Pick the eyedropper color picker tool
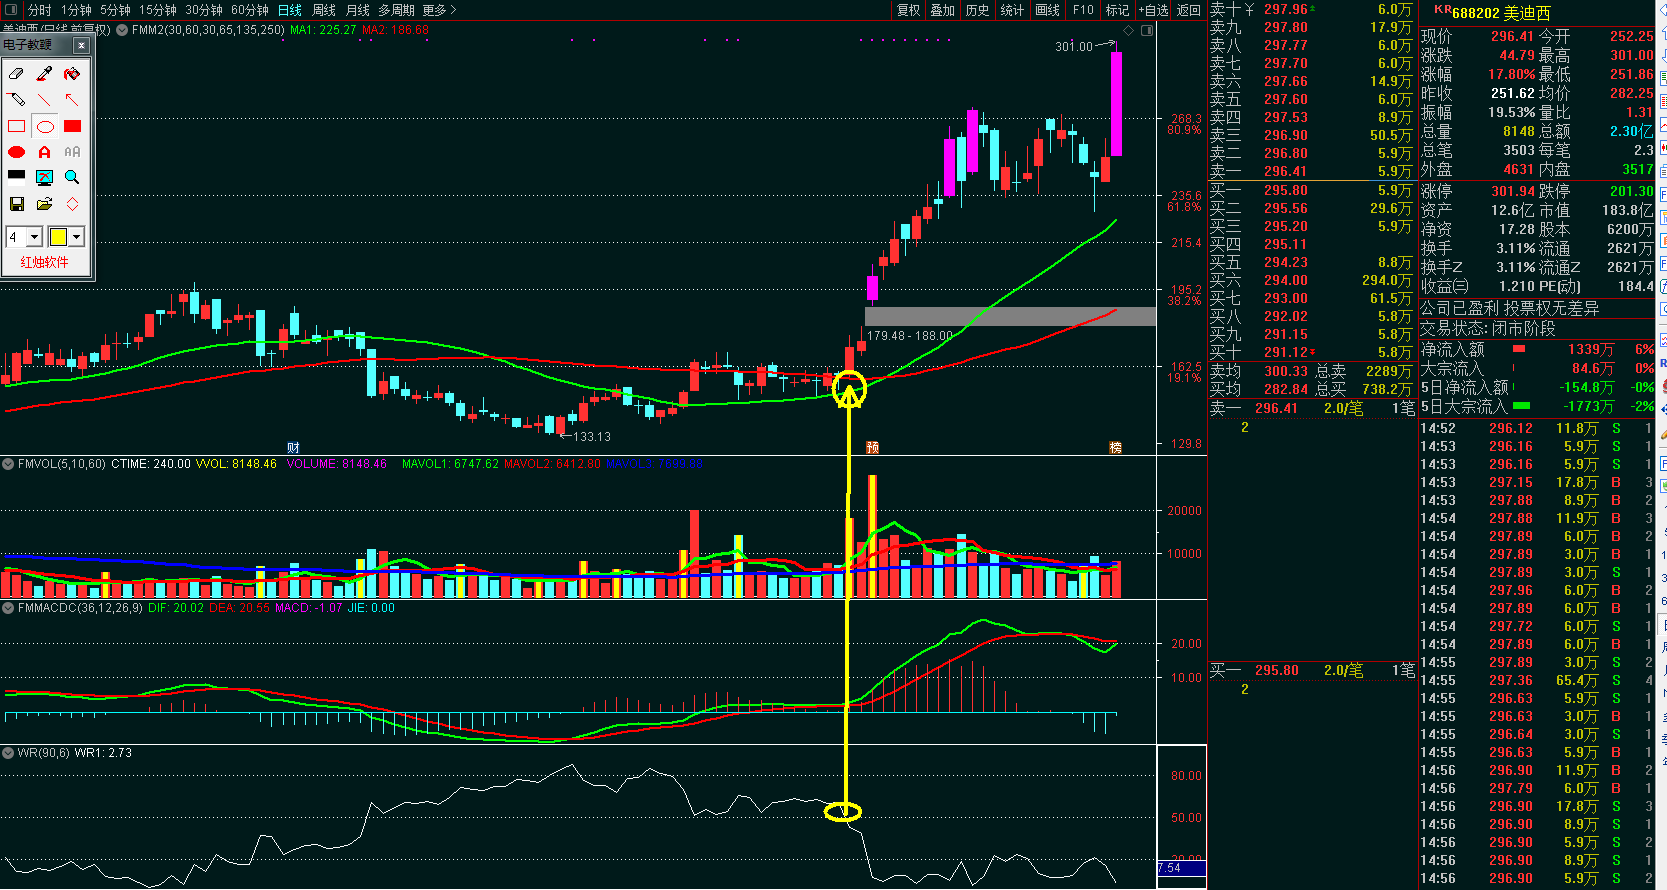The image size is (1667, 890). click(x=44, y=74)
